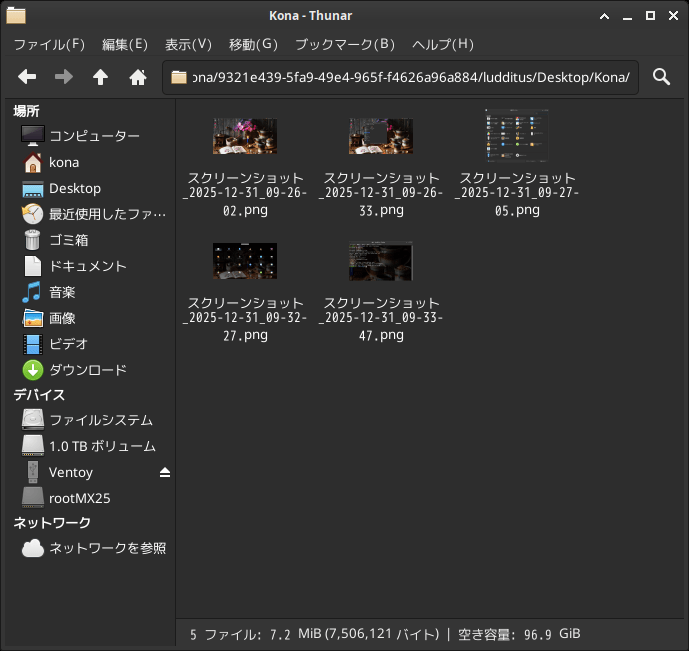
Task: Open the ブックマーク(B) menu
Action: (345, 44)
